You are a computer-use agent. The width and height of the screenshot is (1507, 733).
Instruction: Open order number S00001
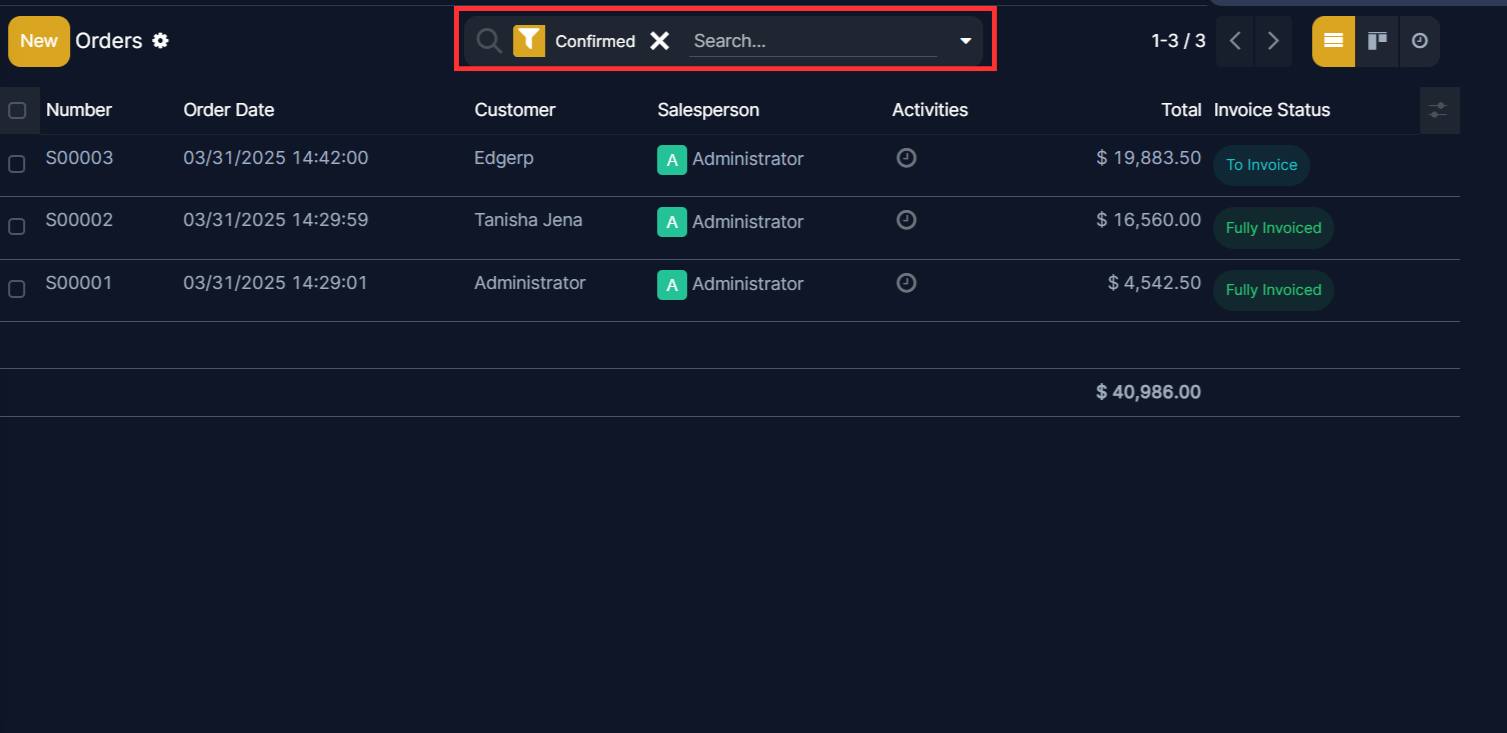79,283
